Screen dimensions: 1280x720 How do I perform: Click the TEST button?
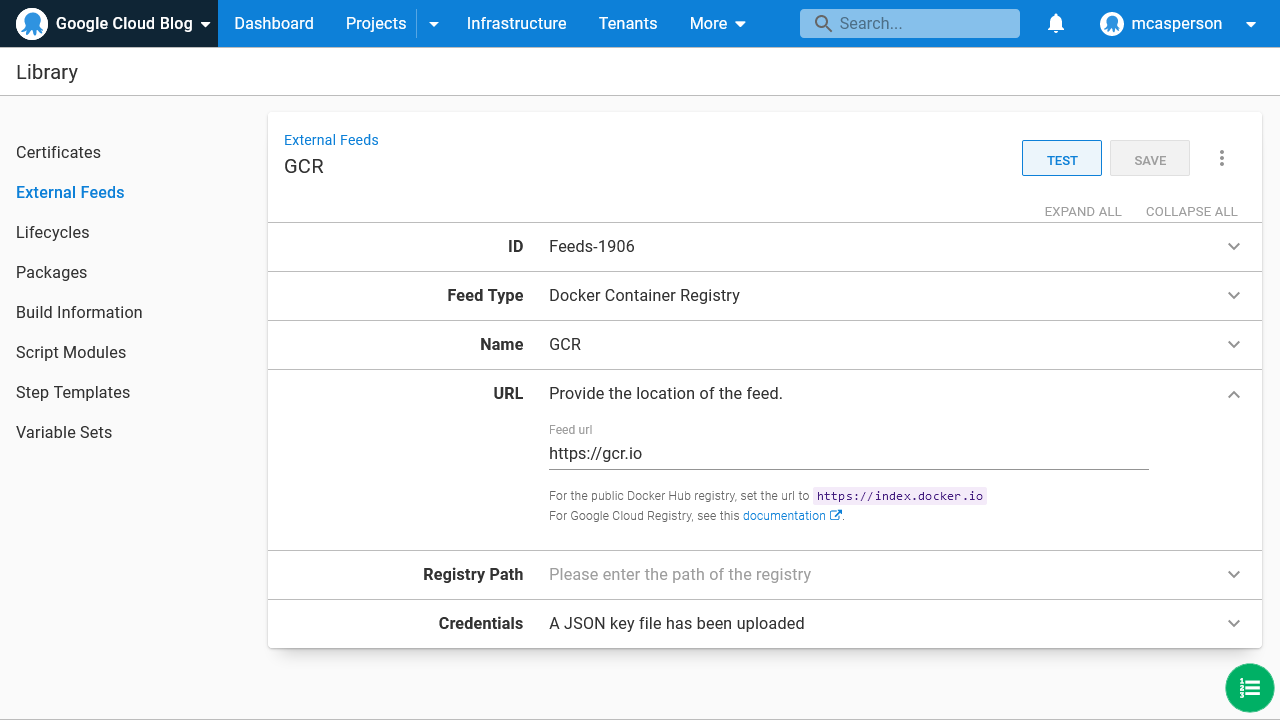[x=1061, y=158]
